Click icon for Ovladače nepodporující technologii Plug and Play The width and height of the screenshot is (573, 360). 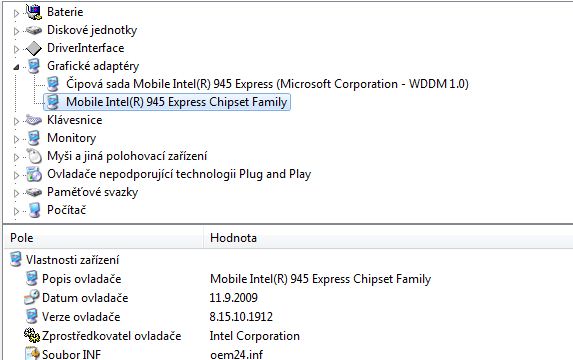tap(34, 174)
